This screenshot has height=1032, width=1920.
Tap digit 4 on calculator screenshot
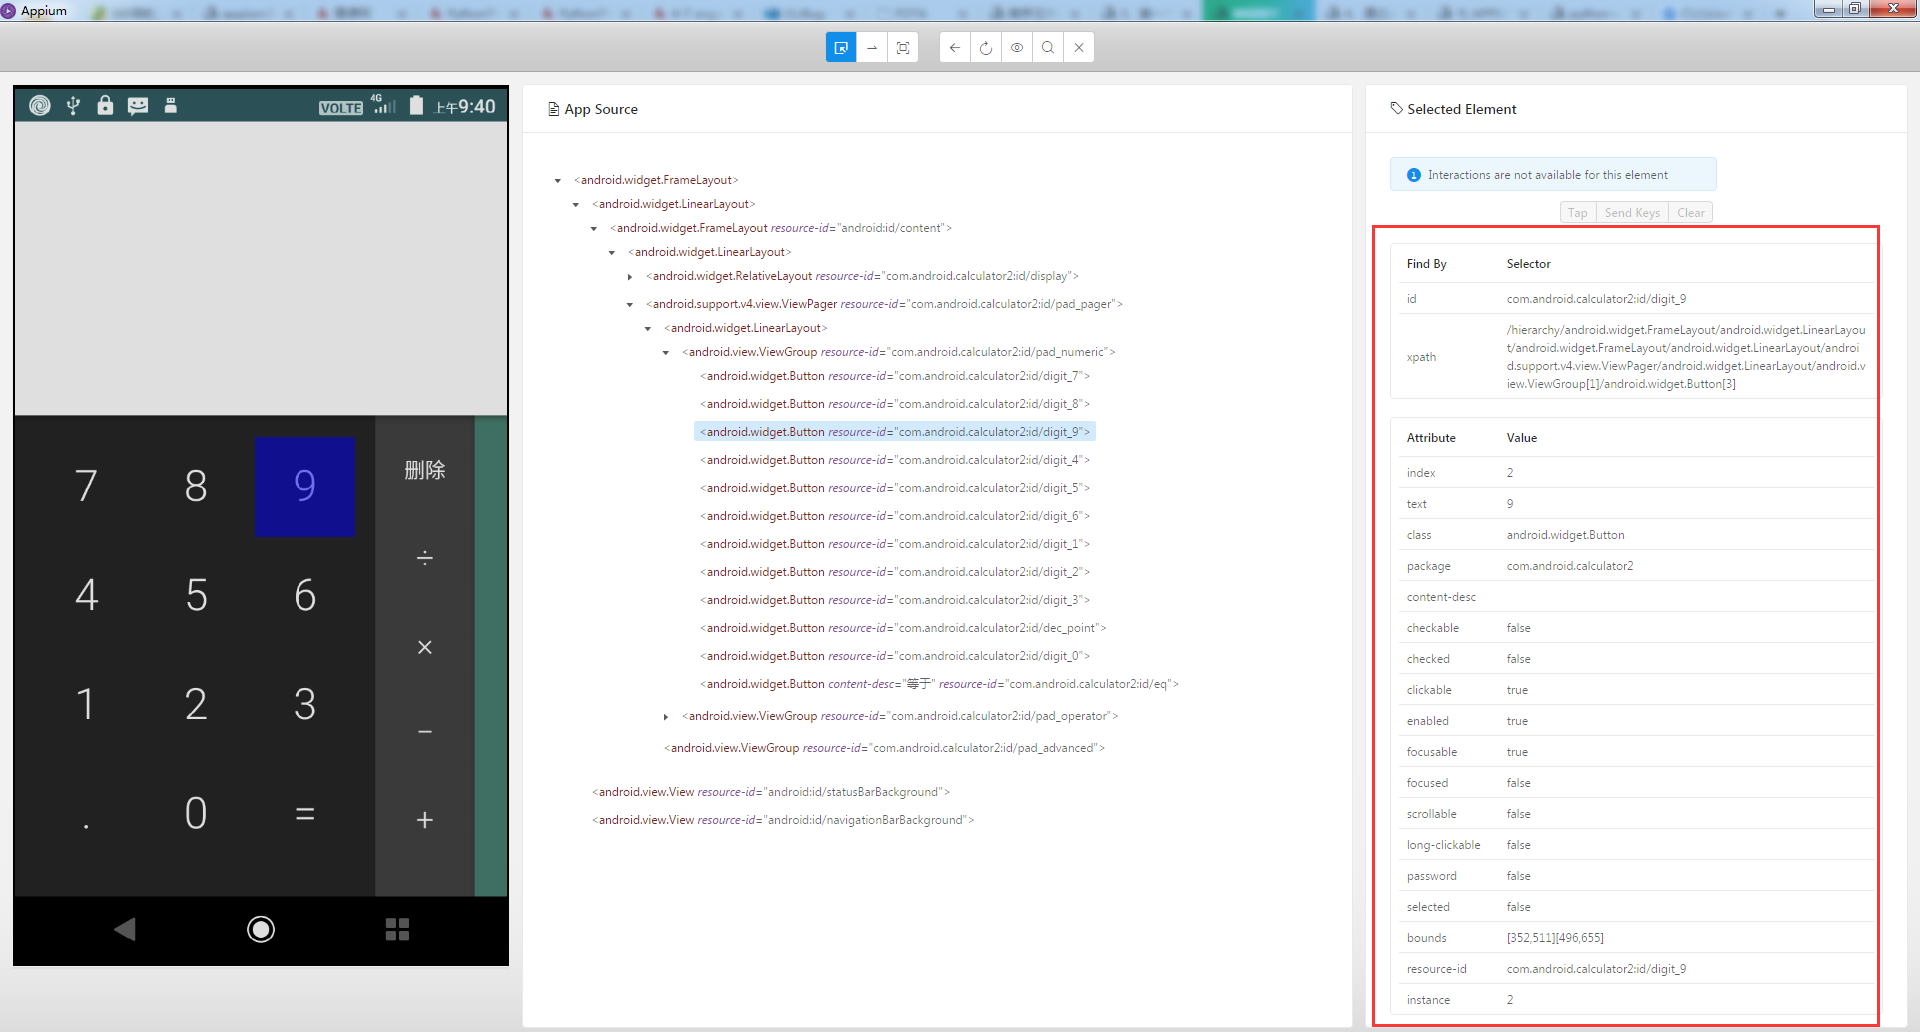86,595
